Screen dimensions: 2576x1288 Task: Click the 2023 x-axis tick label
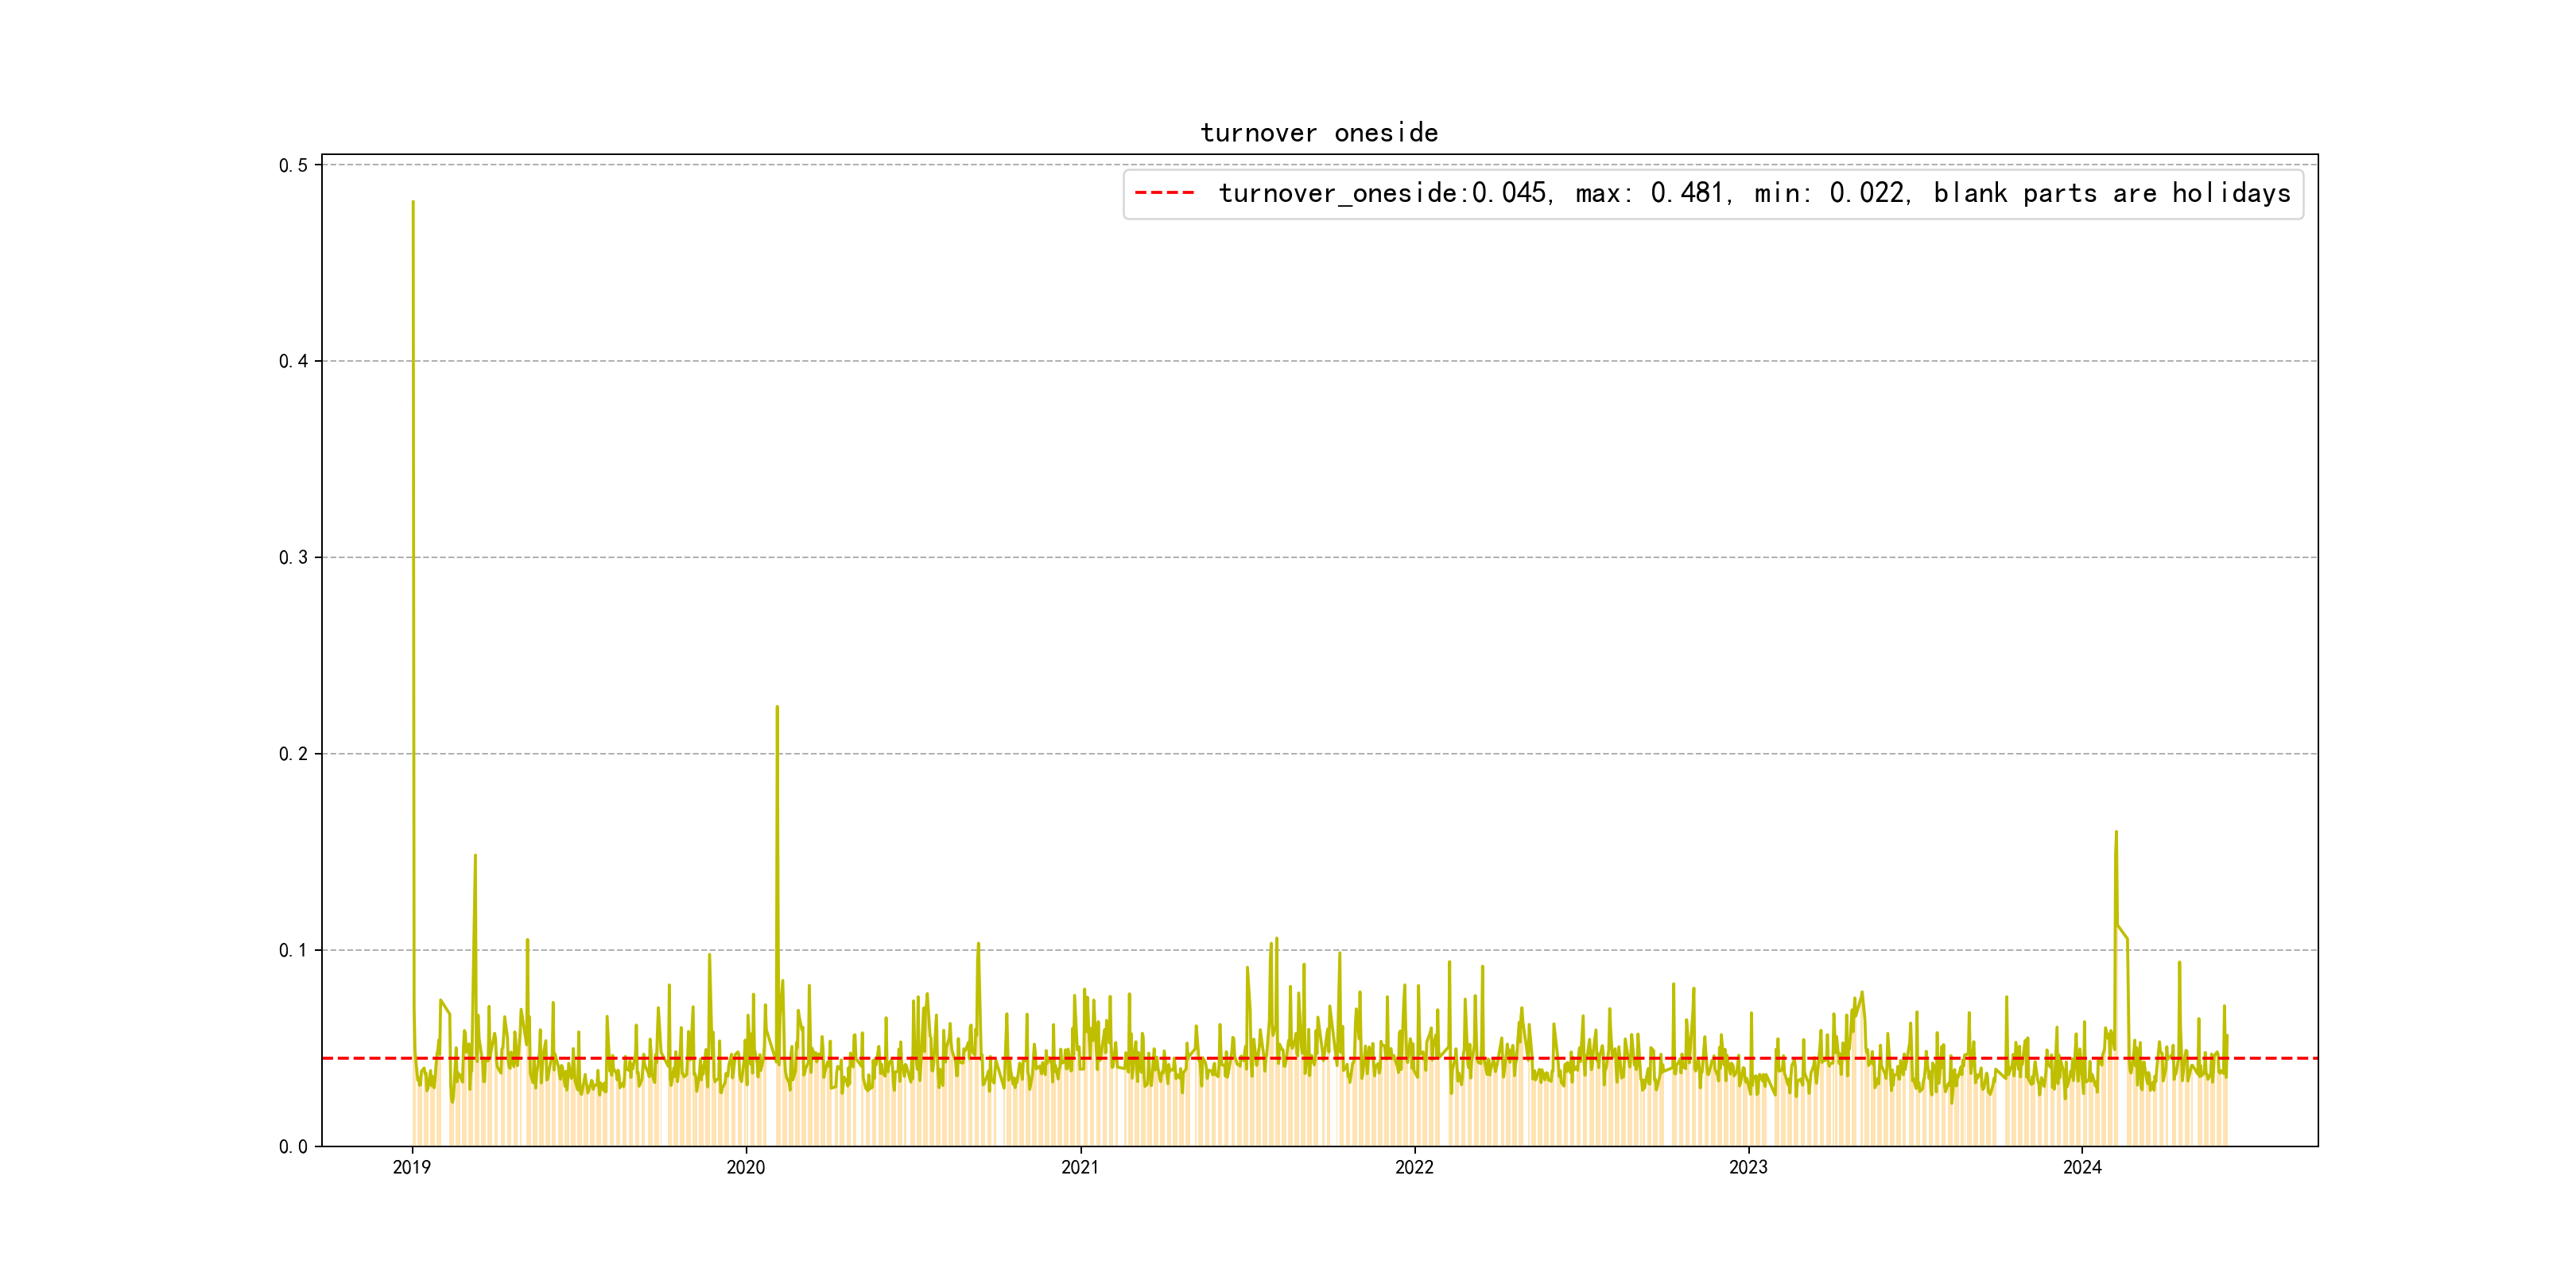point(1748,1167)
